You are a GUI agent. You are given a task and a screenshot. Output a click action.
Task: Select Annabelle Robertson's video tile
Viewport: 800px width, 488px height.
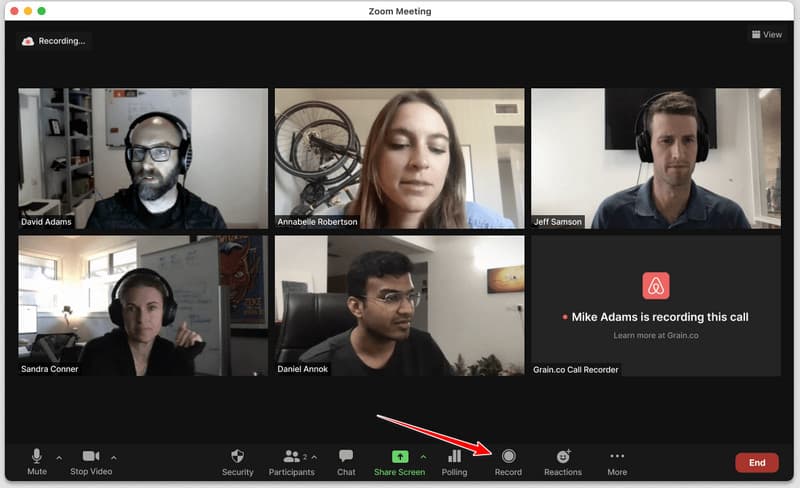[399, 158]
